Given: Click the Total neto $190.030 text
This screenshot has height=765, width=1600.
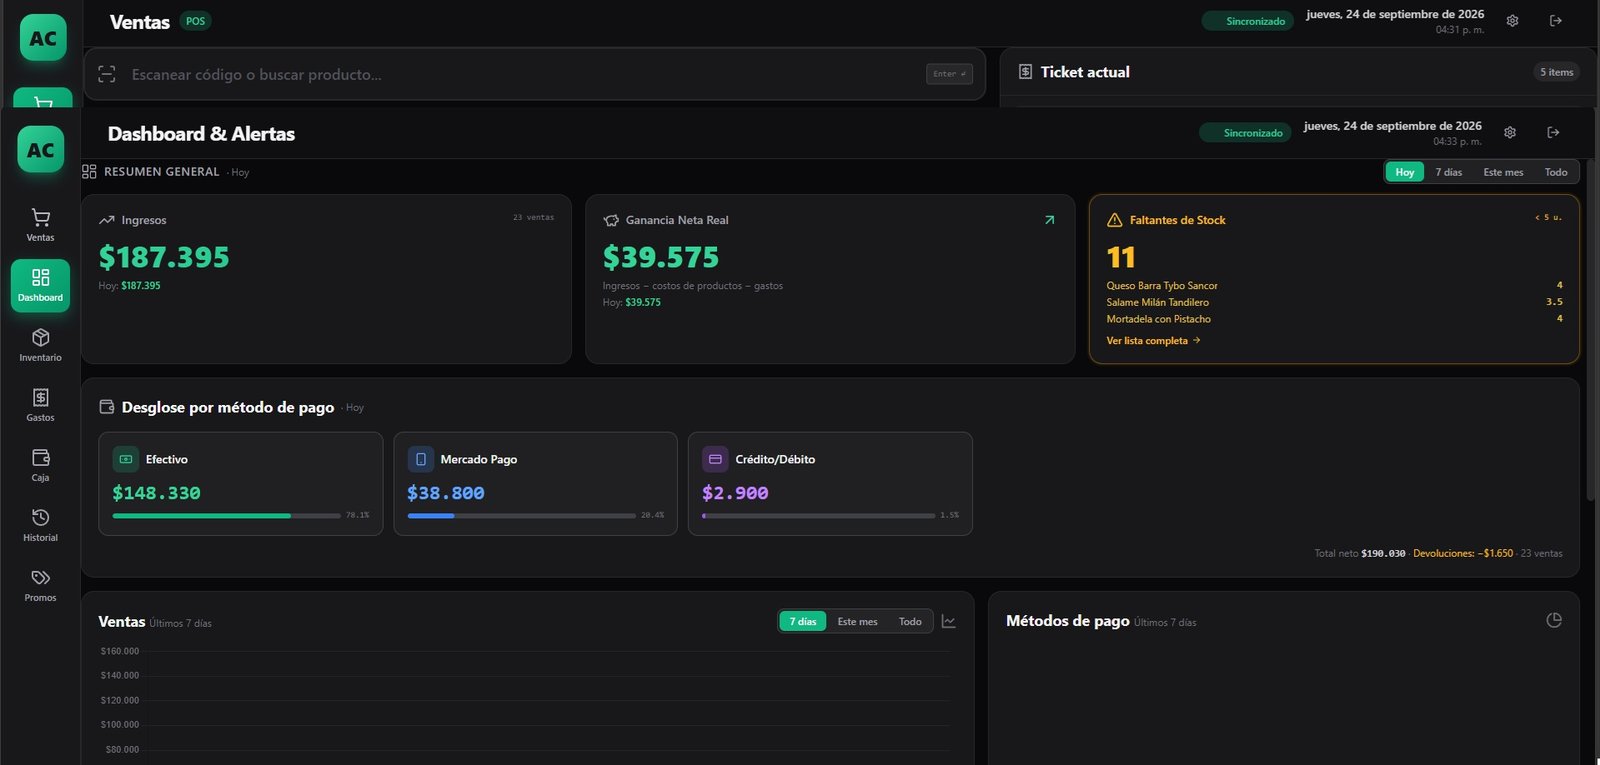Looking at the screenshot, I should (x=1360, y=553).
